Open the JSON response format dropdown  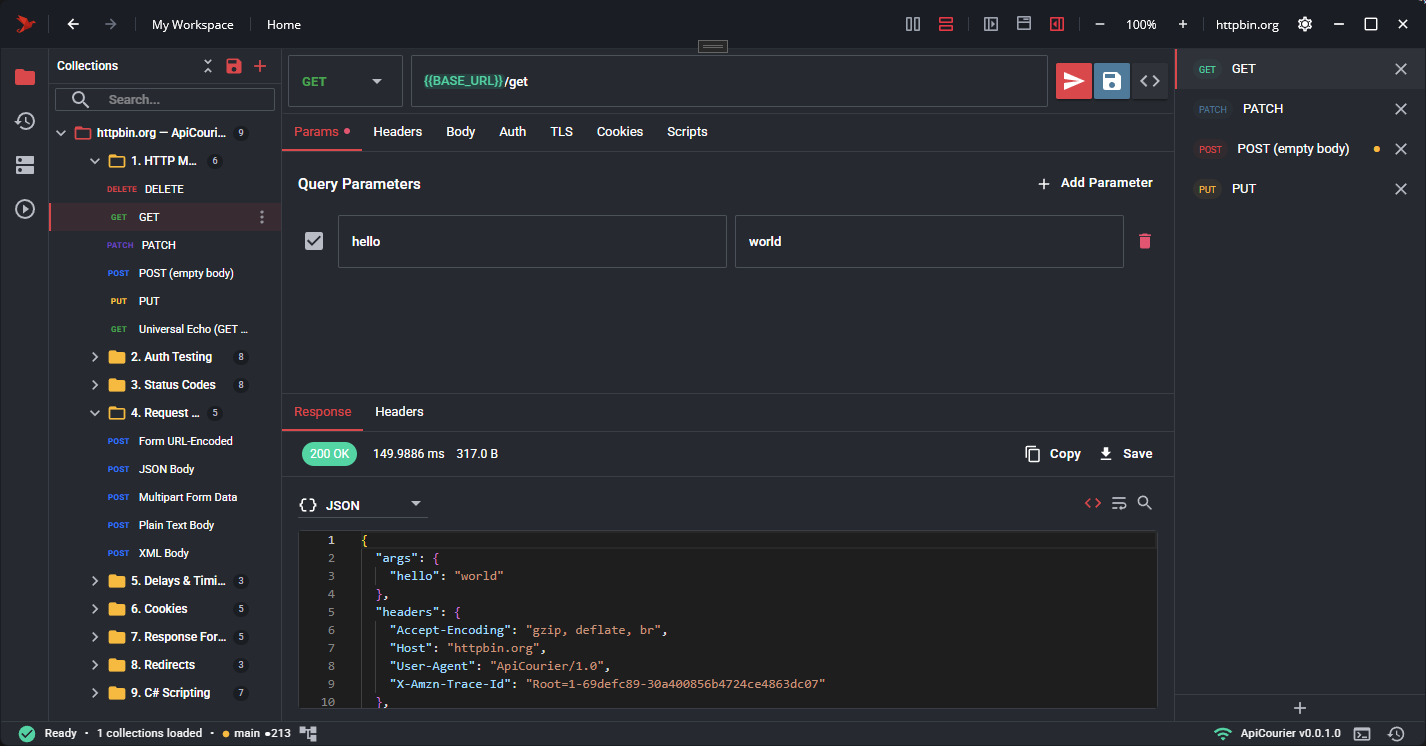(362, 505)
